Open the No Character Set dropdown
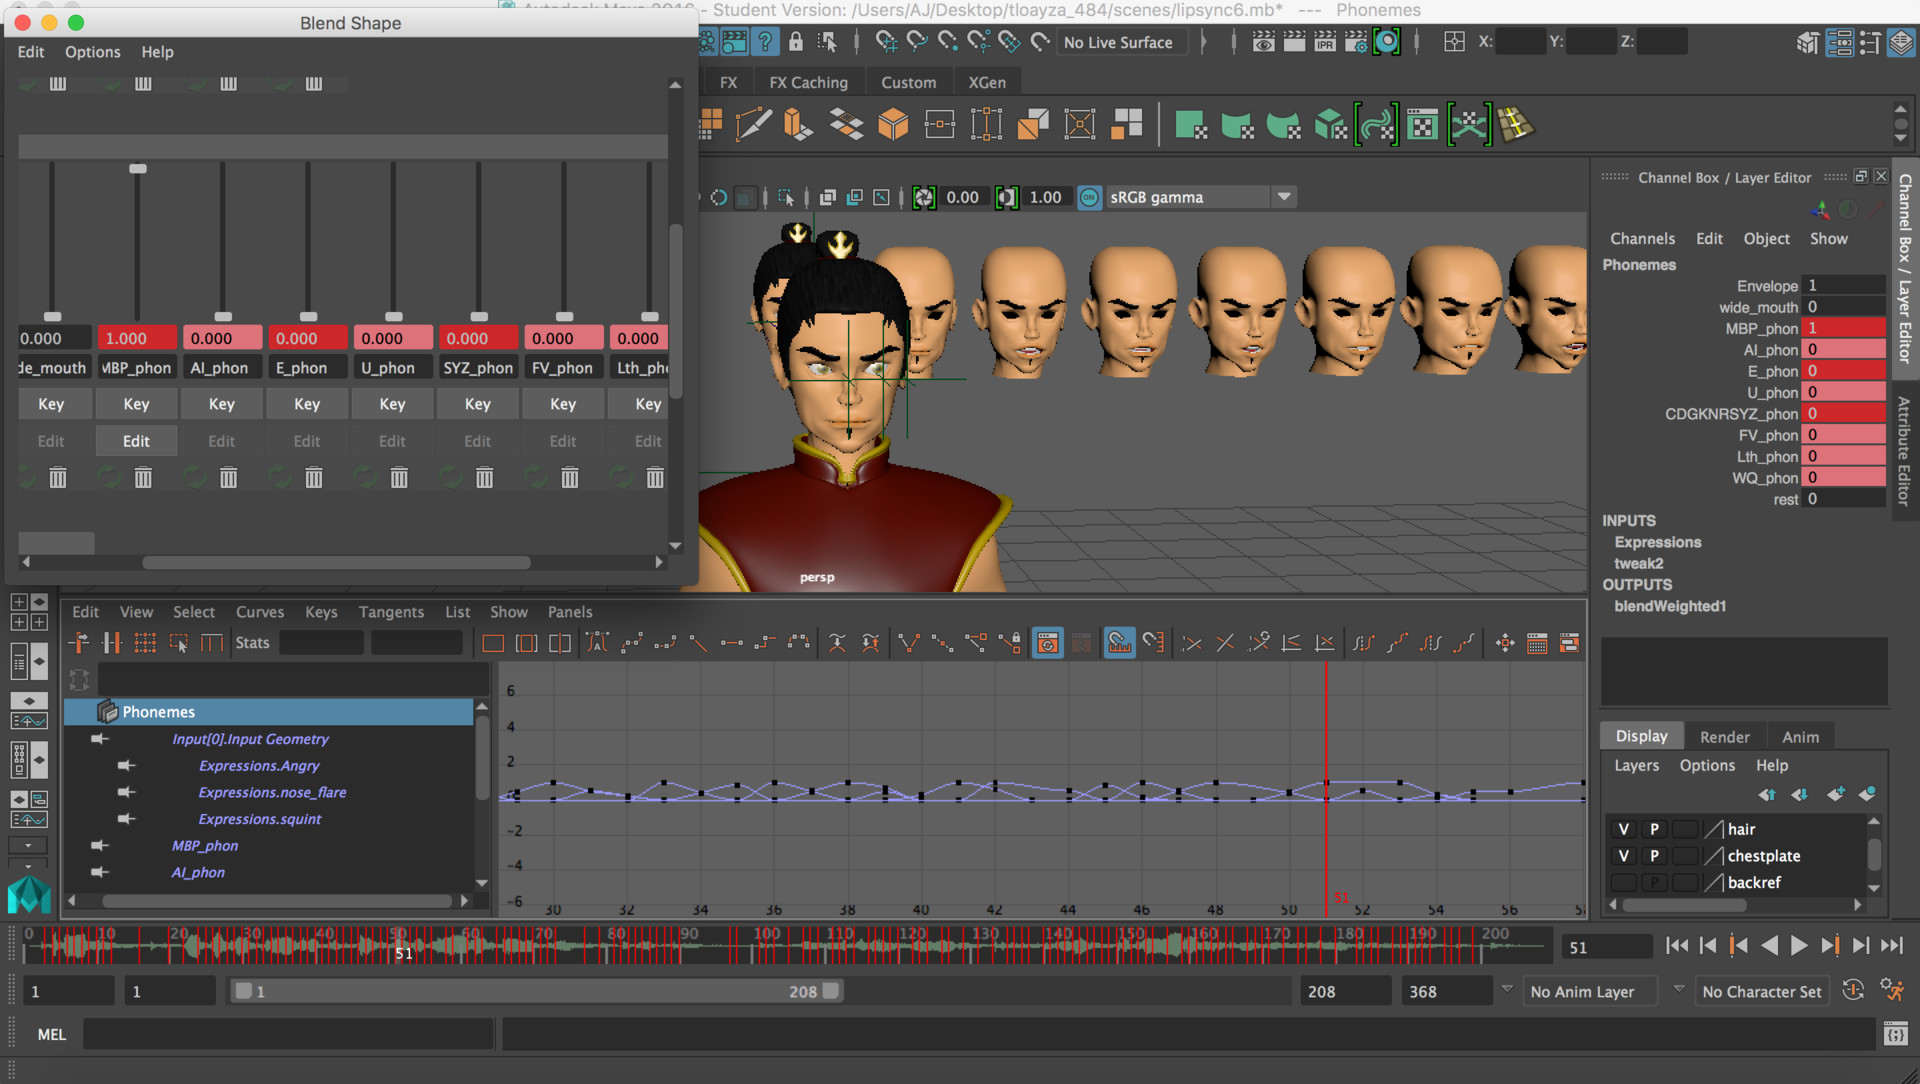1920x1084 pixels. pyautogui.click(x=1764, y=991)
